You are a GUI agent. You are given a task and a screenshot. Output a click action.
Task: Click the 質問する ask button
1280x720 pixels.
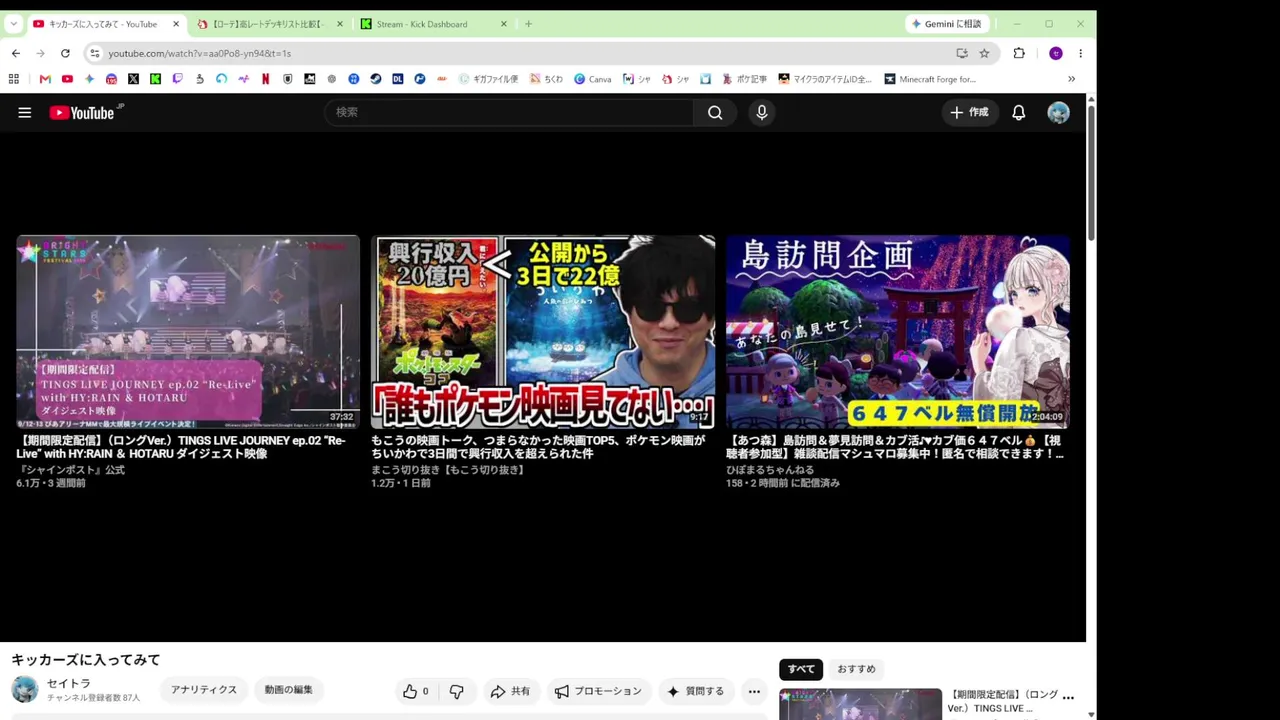pos(695,691)
